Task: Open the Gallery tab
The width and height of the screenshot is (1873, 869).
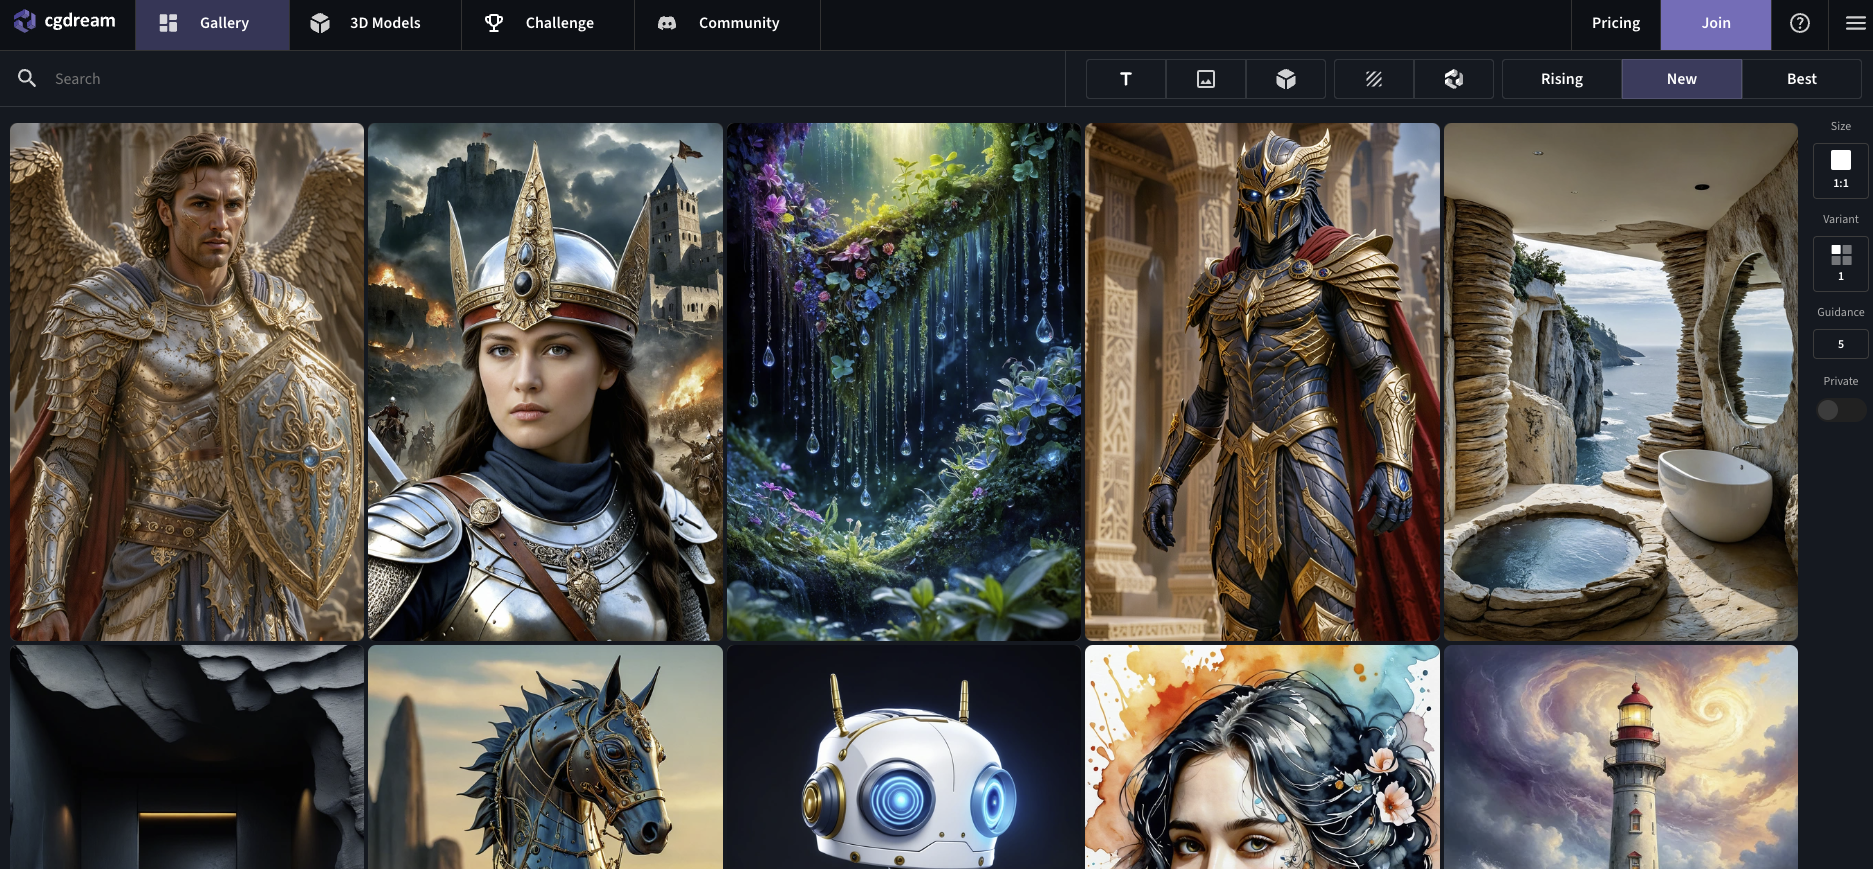Action: pyautogui.click(x=212, y=24)
